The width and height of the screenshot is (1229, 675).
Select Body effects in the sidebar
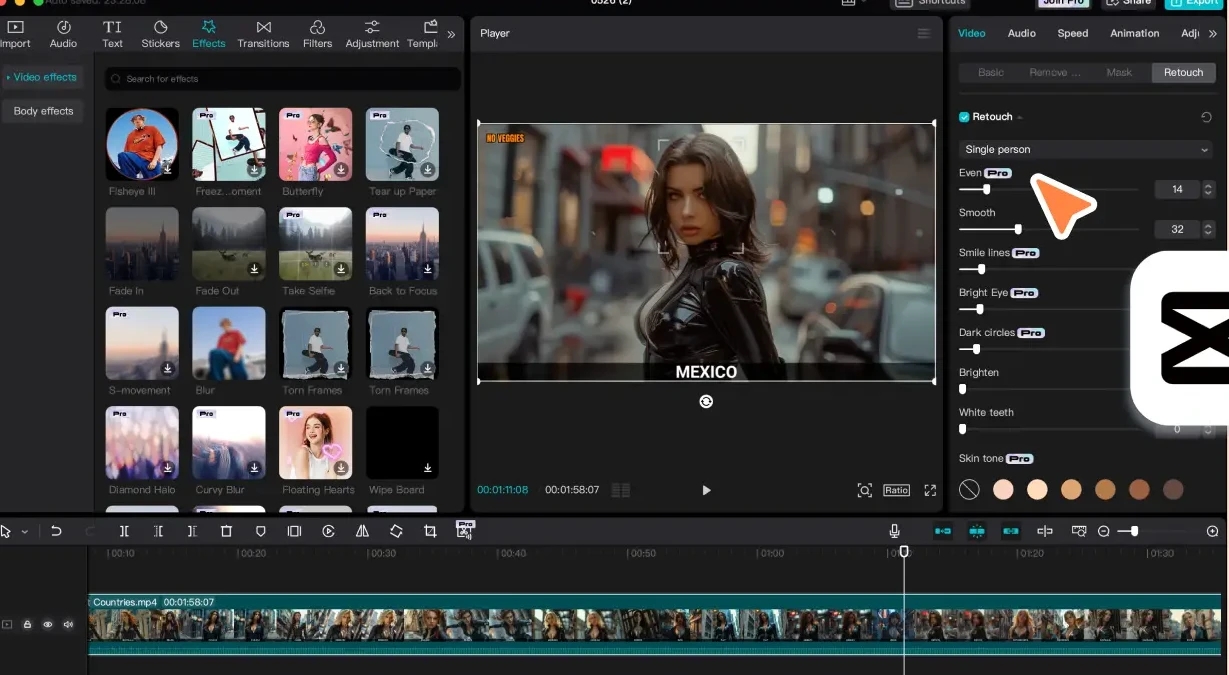[43, 111]
